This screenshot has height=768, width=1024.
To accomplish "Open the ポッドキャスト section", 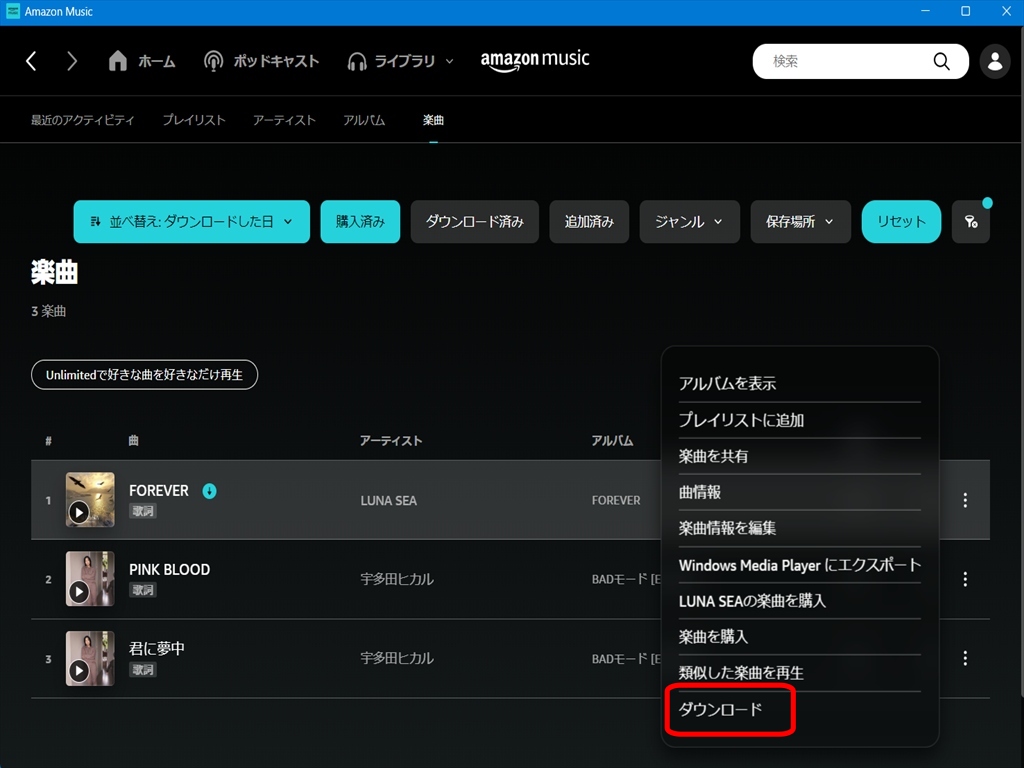I will point(261,61).
